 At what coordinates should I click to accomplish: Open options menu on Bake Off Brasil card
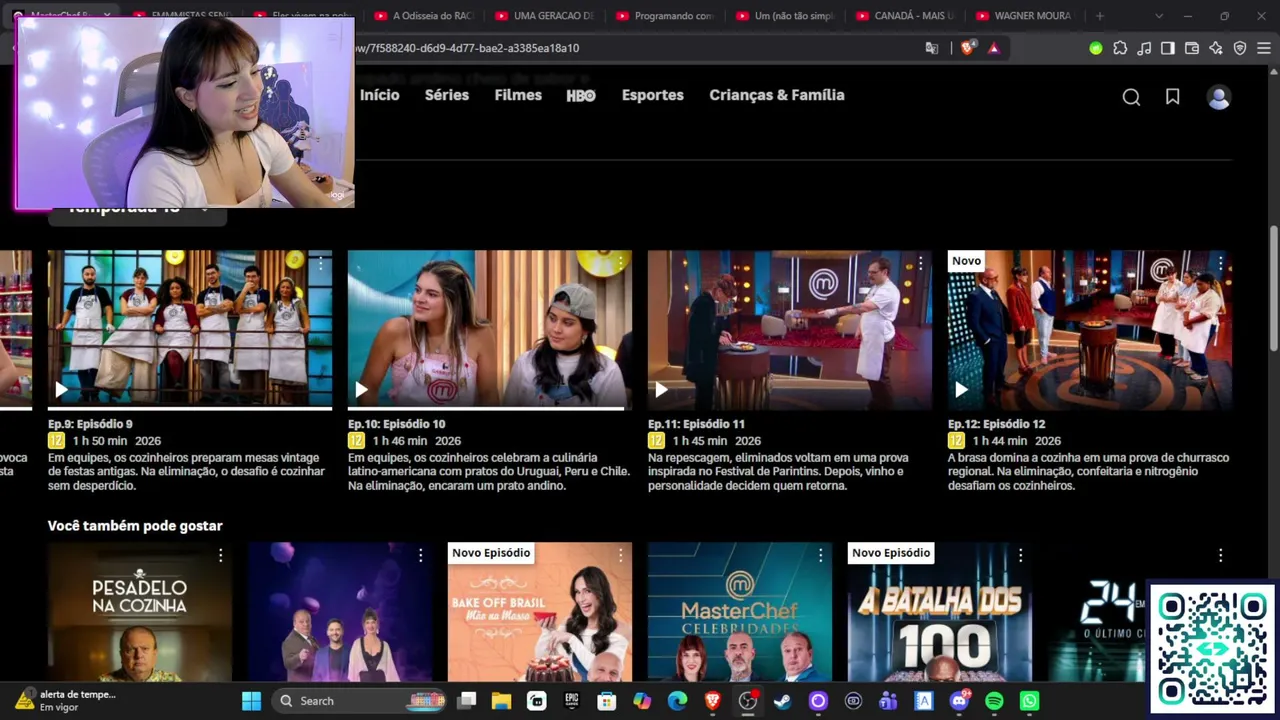pos(620,555)
